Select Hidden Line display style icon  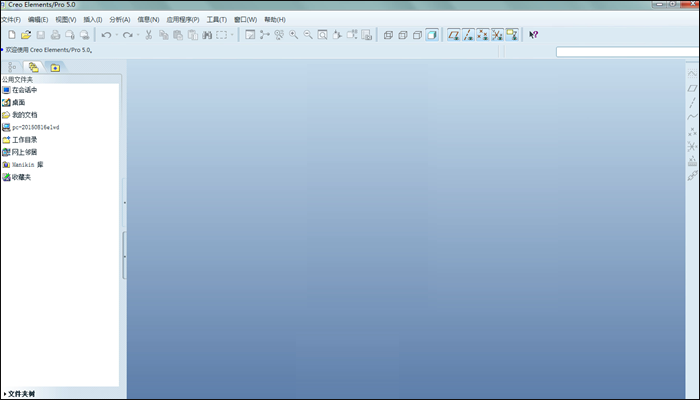tap(403, 35)
